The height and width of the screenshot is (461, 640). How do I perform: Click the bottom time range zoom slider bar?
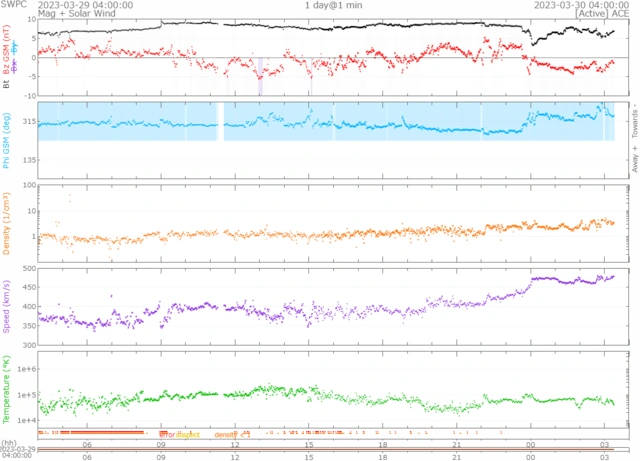(333, 450)
